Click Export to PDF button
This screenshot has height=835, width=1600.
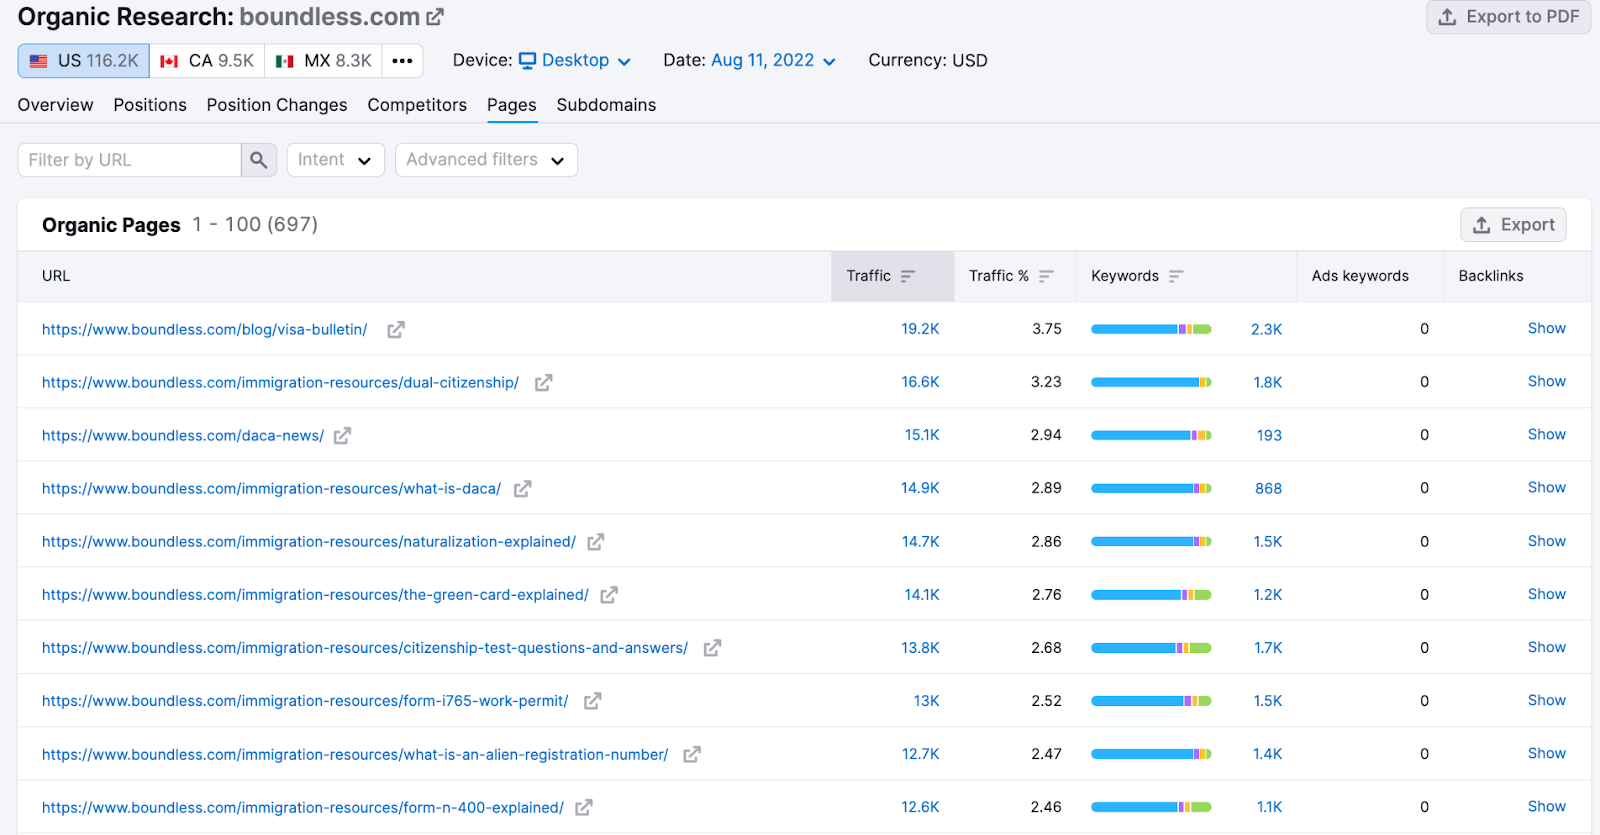(1508, 17)
